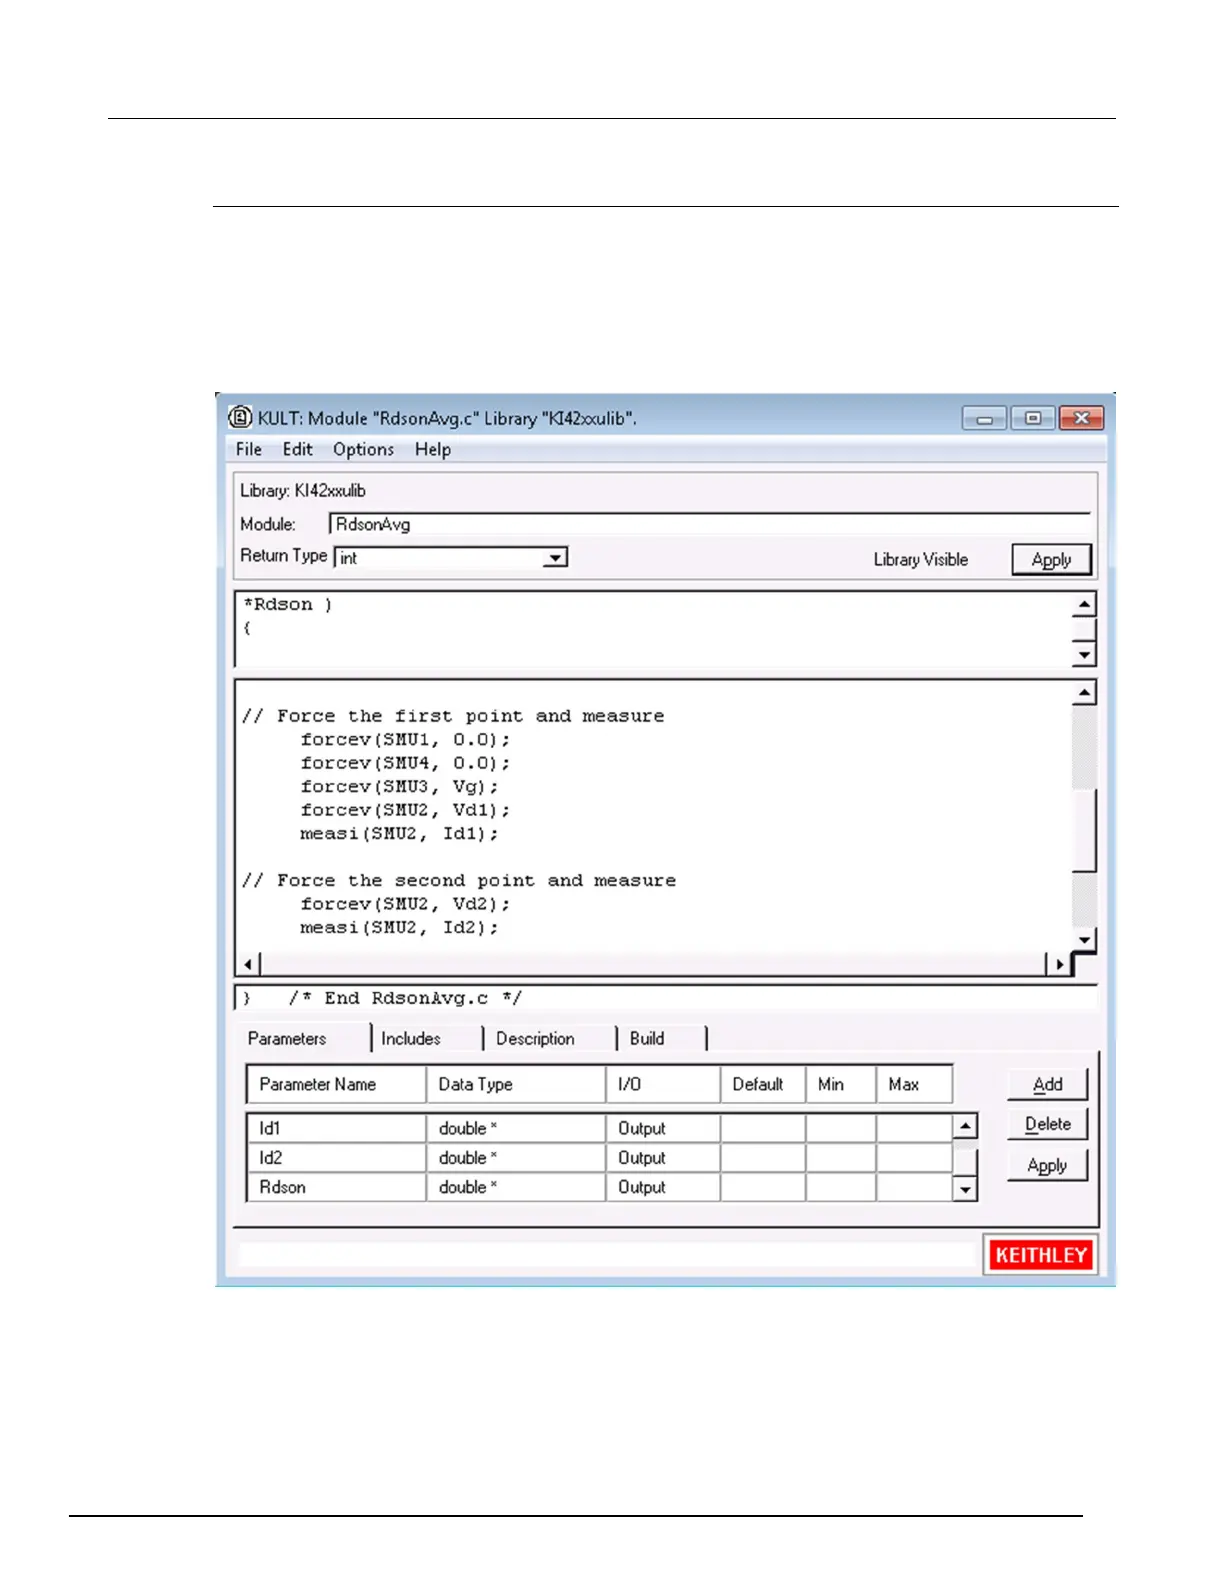
Task: Click down arrow of the function header scrollbar
Action: (1084, 655)
